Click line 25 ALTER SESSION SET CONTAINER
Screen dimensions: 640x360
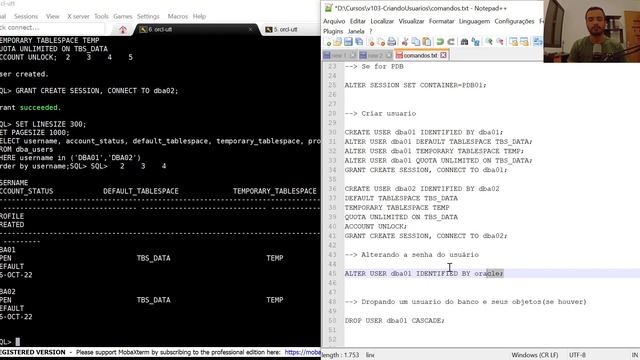[416, 85]
